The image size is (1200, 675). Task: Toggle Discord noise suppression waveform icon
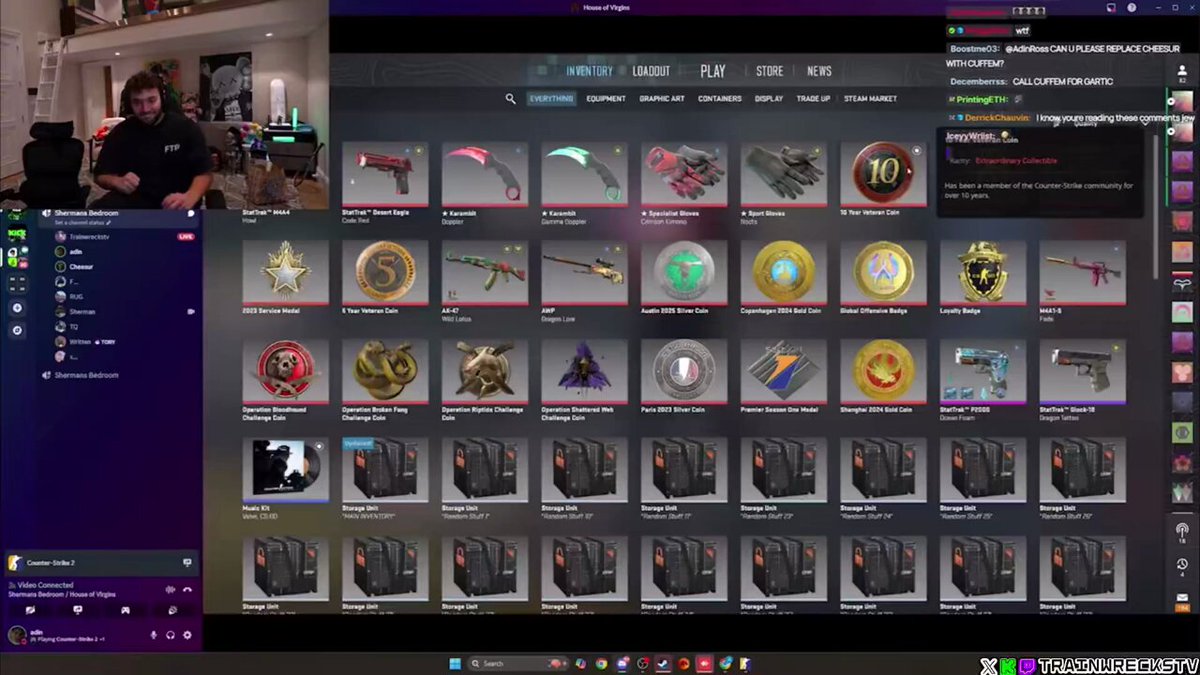tap(170, 589)
